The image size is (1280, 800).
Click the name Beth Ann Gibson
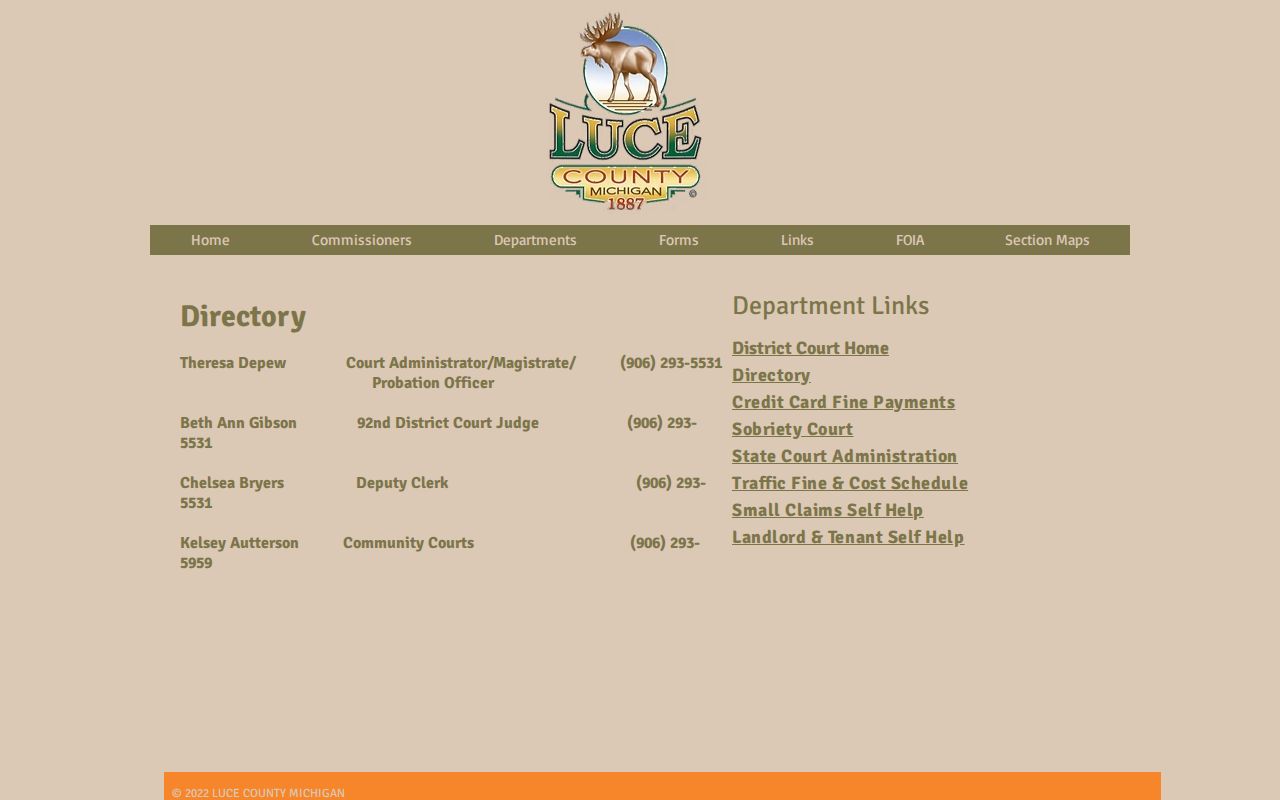pyautogui.click(x=238, y=423)
